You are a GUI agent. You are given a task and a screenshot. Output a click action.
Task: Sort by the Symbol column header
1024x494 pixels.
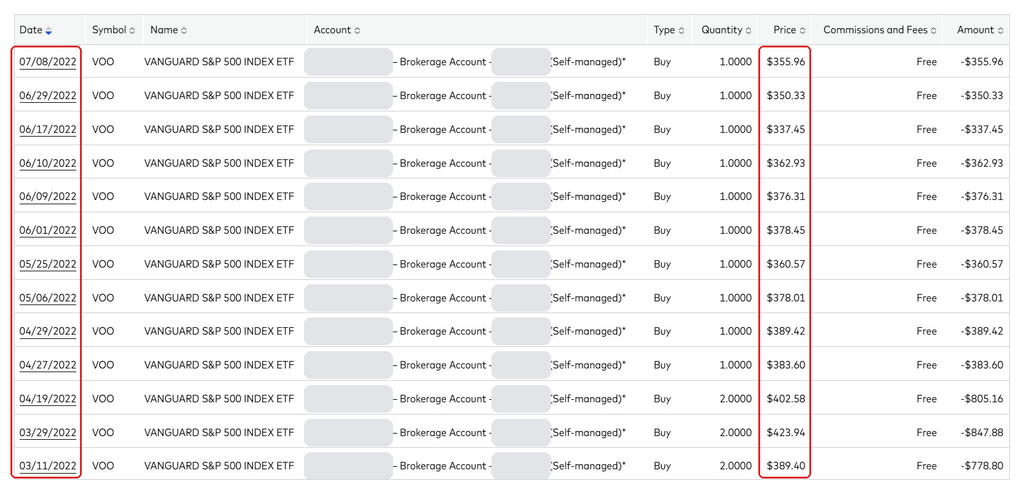tap(114, 30)
